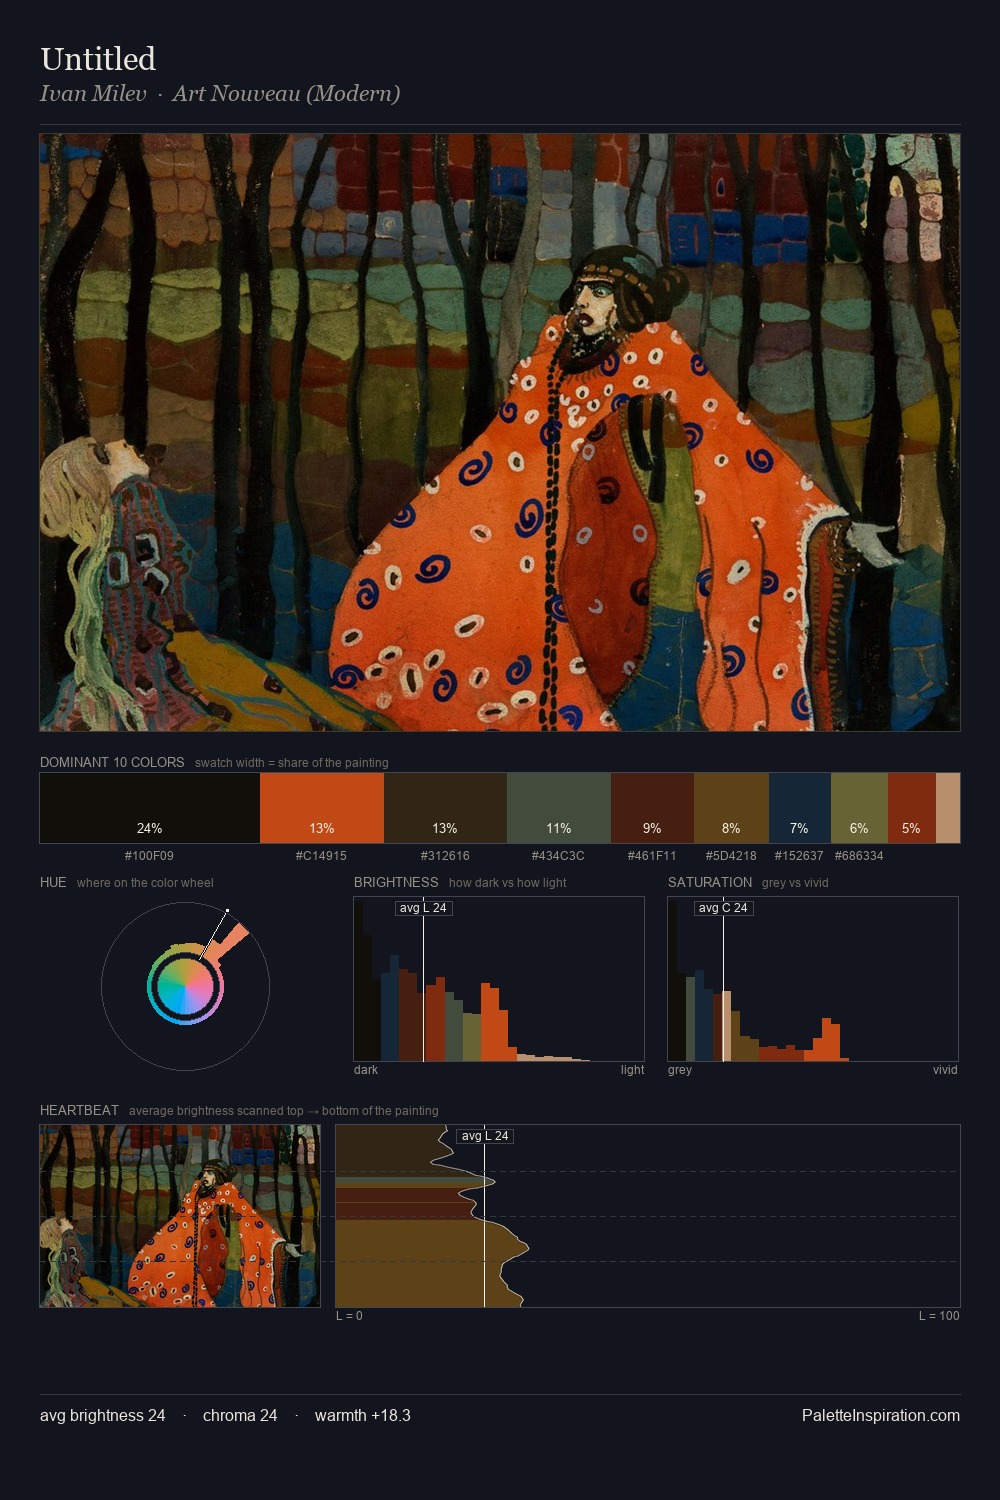Click the near-black 24% color swatch

(x=150, y=808)
